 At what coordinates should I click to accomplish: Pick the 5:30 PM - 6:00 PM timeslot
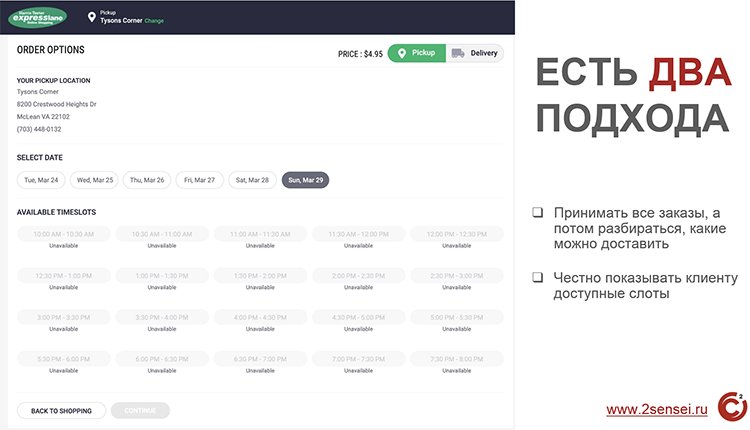tap(64, 359)
